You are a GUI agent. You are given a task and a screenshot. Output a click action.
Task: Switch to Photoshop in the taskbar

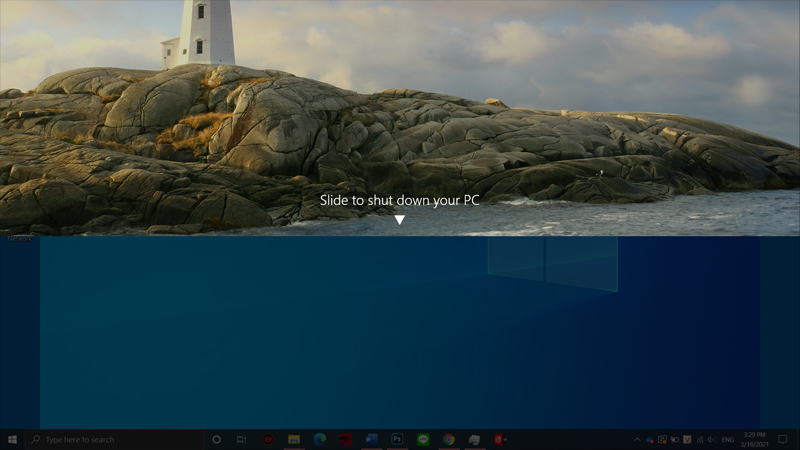[397, 439]
